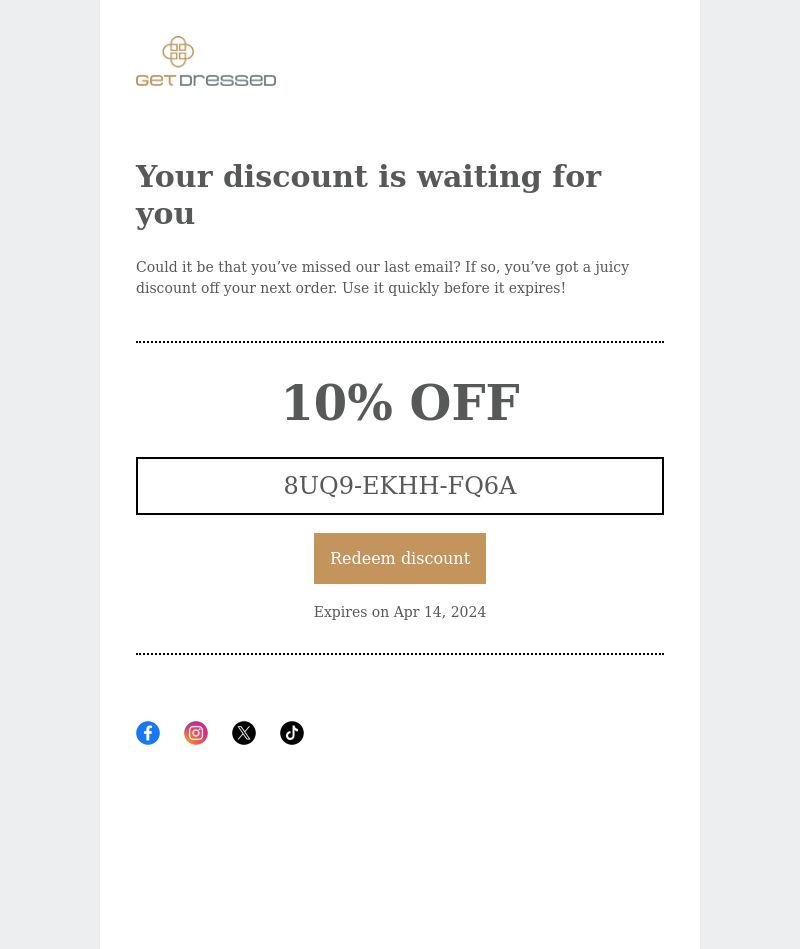This screenshot has width=800, height=949.
Task: Click 'Use it quickly before it expires!' sentence
Action: point(454,288)
